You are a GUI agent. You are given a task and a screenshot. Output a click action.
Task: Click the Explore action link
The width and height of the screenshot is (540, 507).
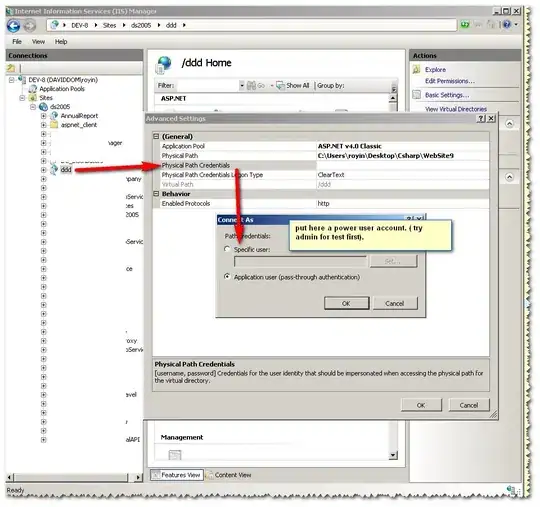coord(435,70)
